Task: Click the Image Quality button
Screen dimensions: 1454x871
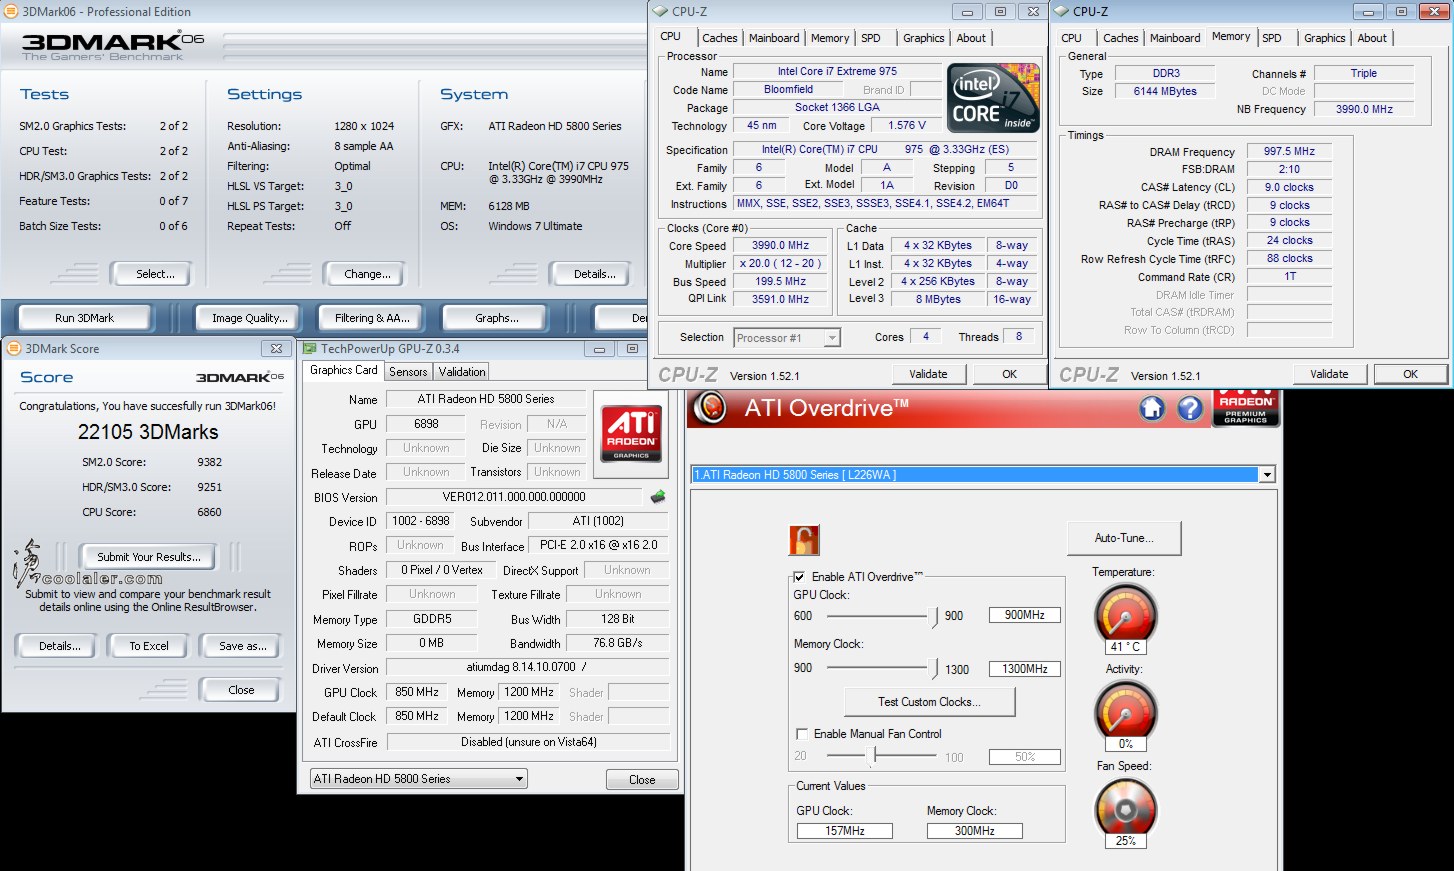Action: 249,318
